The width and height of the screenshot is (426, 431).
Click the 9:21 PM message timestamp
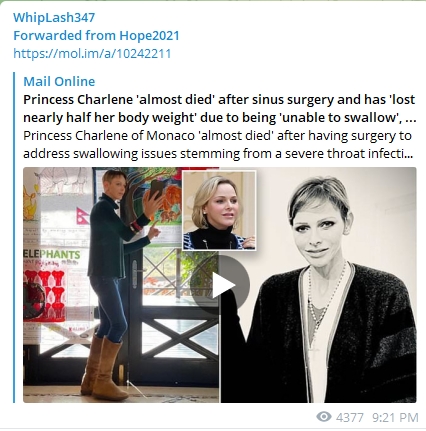(395, 417)
